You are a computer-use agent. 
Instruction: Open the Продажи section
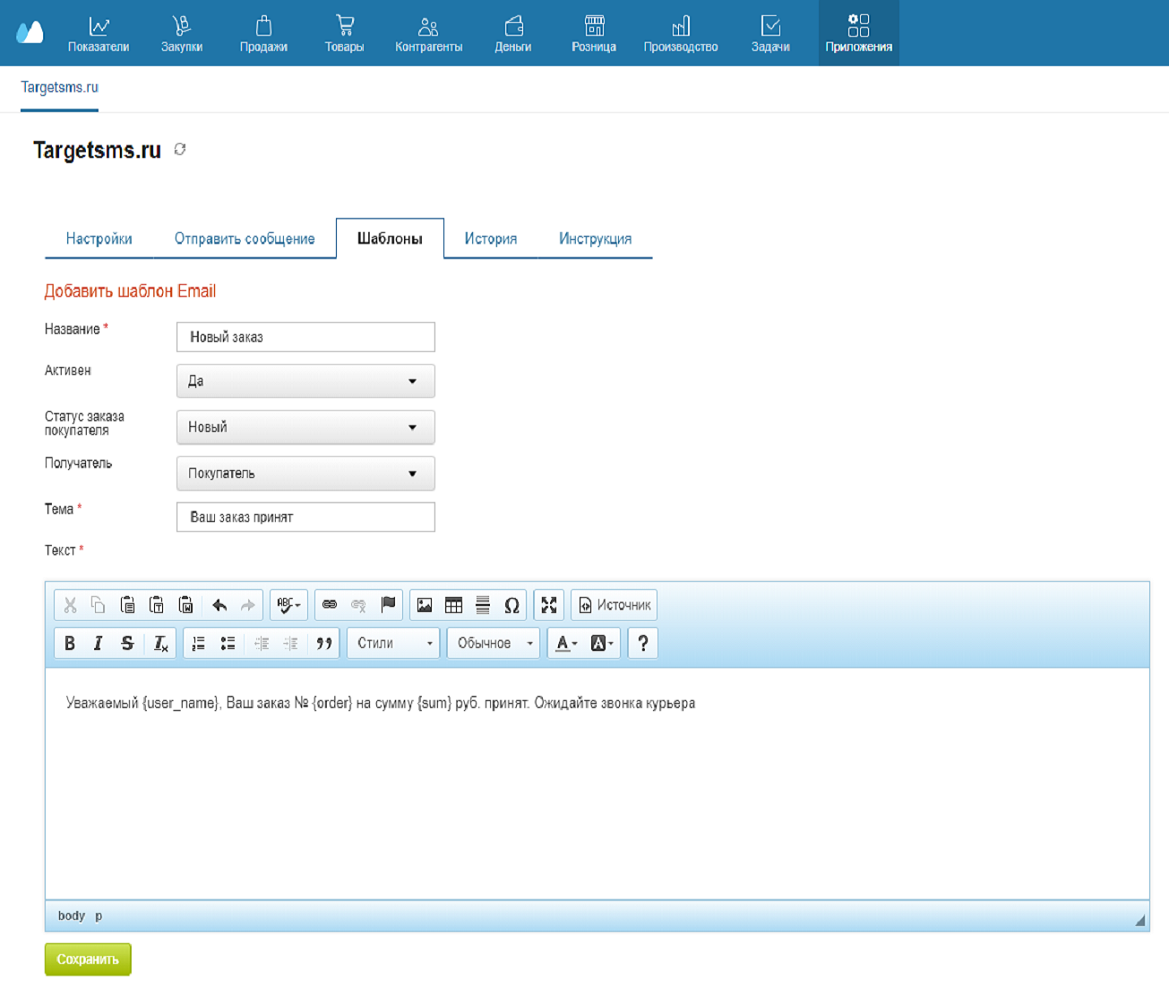[263, 33]
